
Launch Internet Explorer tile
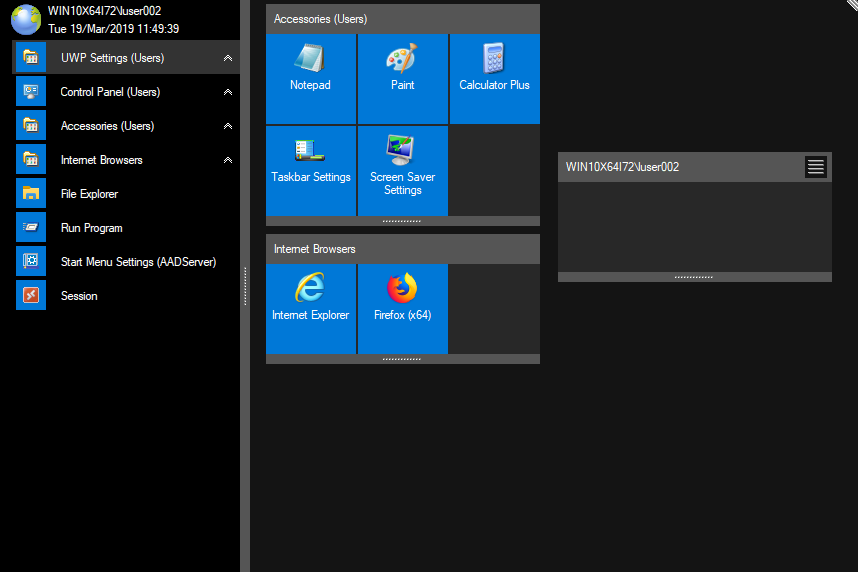coord(310,308)
